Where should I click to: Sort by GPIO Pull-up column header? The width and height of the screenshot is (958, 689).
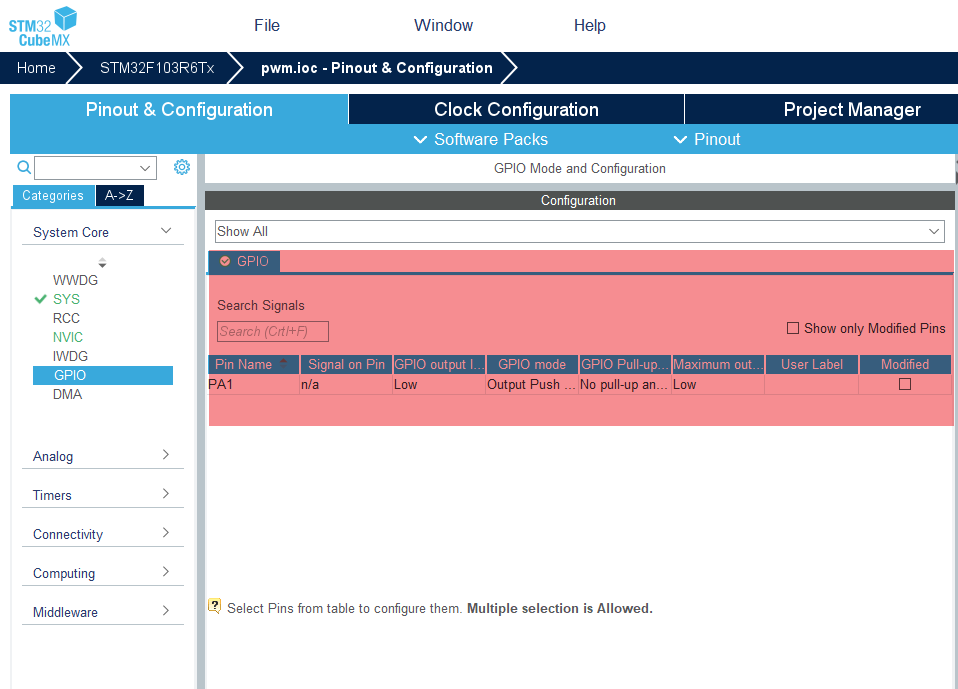pyautogui.click(x=625, y=365)
